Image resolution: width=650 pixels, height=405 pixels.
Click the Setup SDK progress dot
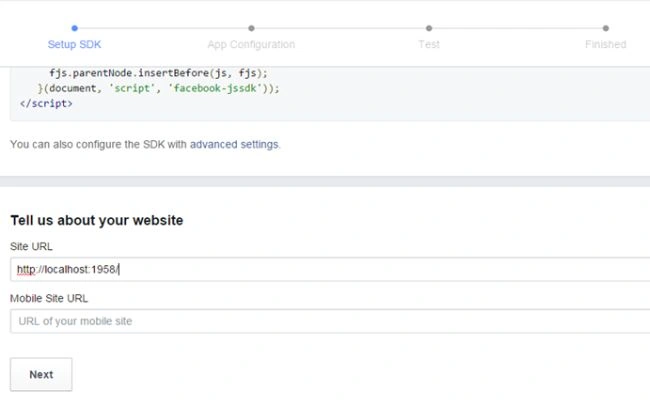pos(74,28)
